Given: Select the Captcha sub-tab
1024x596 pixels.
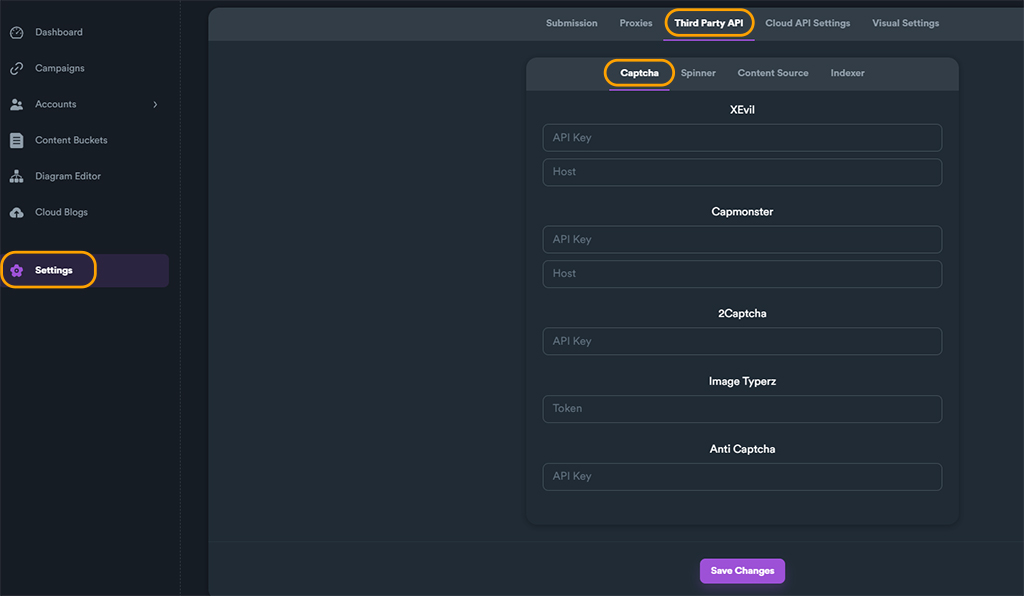Looking at the screenshot, I should point(639,72).
